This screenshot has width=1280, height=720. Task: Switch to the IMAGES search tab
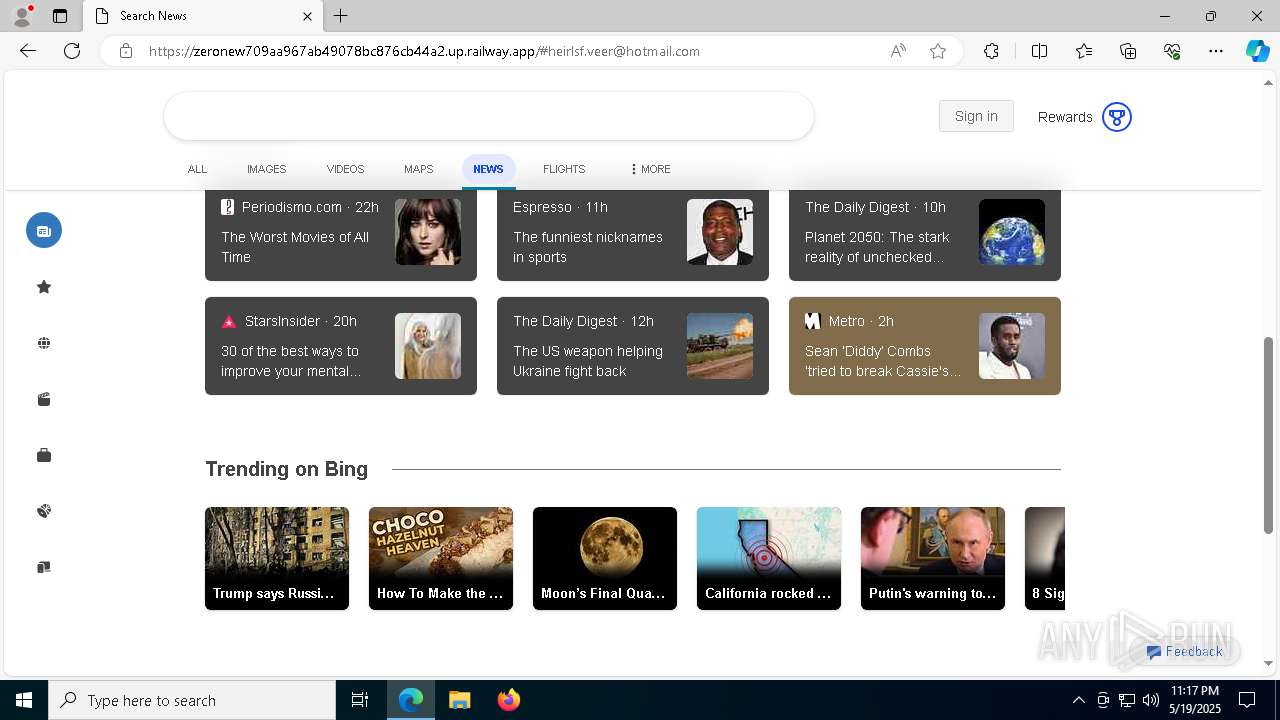pyautogui.click(x=267, y=169)
